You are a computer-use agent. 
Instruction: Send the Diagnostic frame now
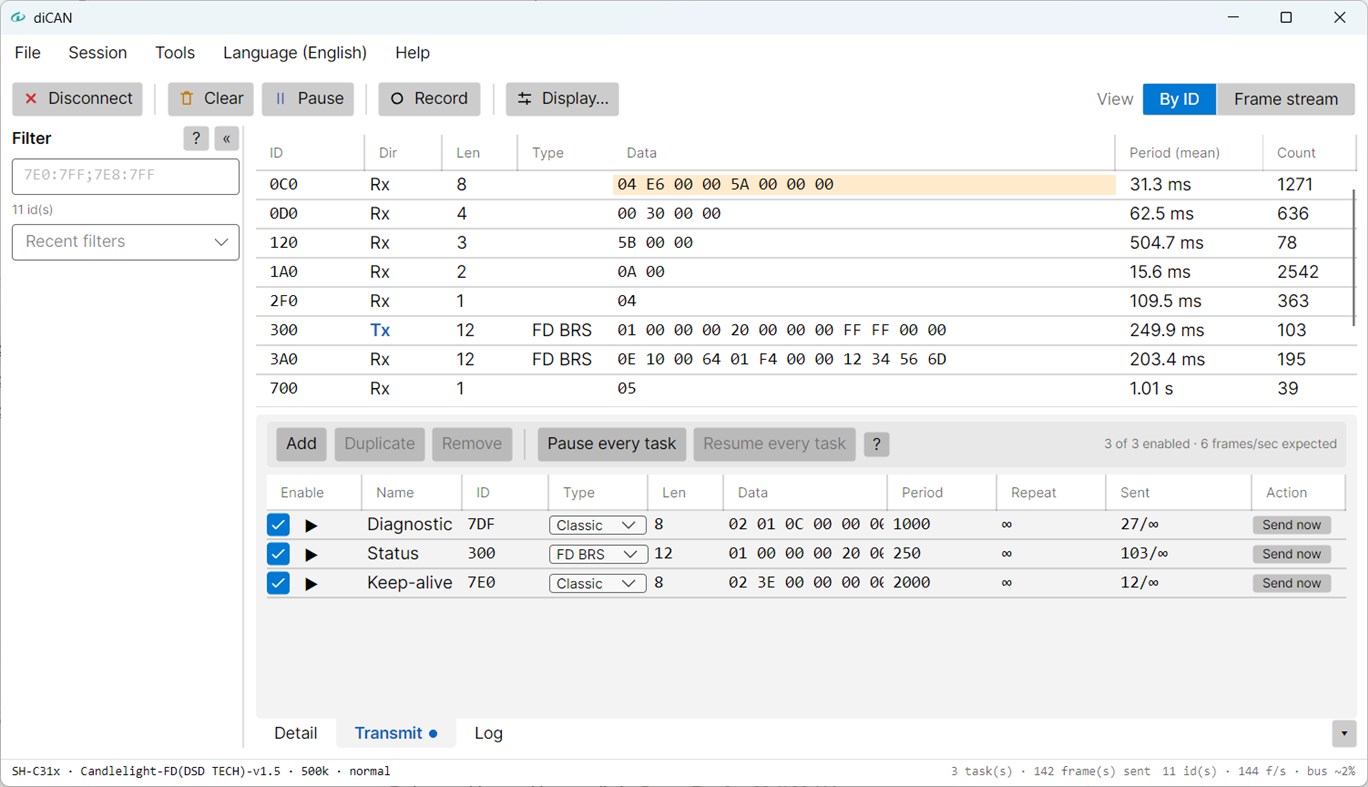(x=1291, y=525)
